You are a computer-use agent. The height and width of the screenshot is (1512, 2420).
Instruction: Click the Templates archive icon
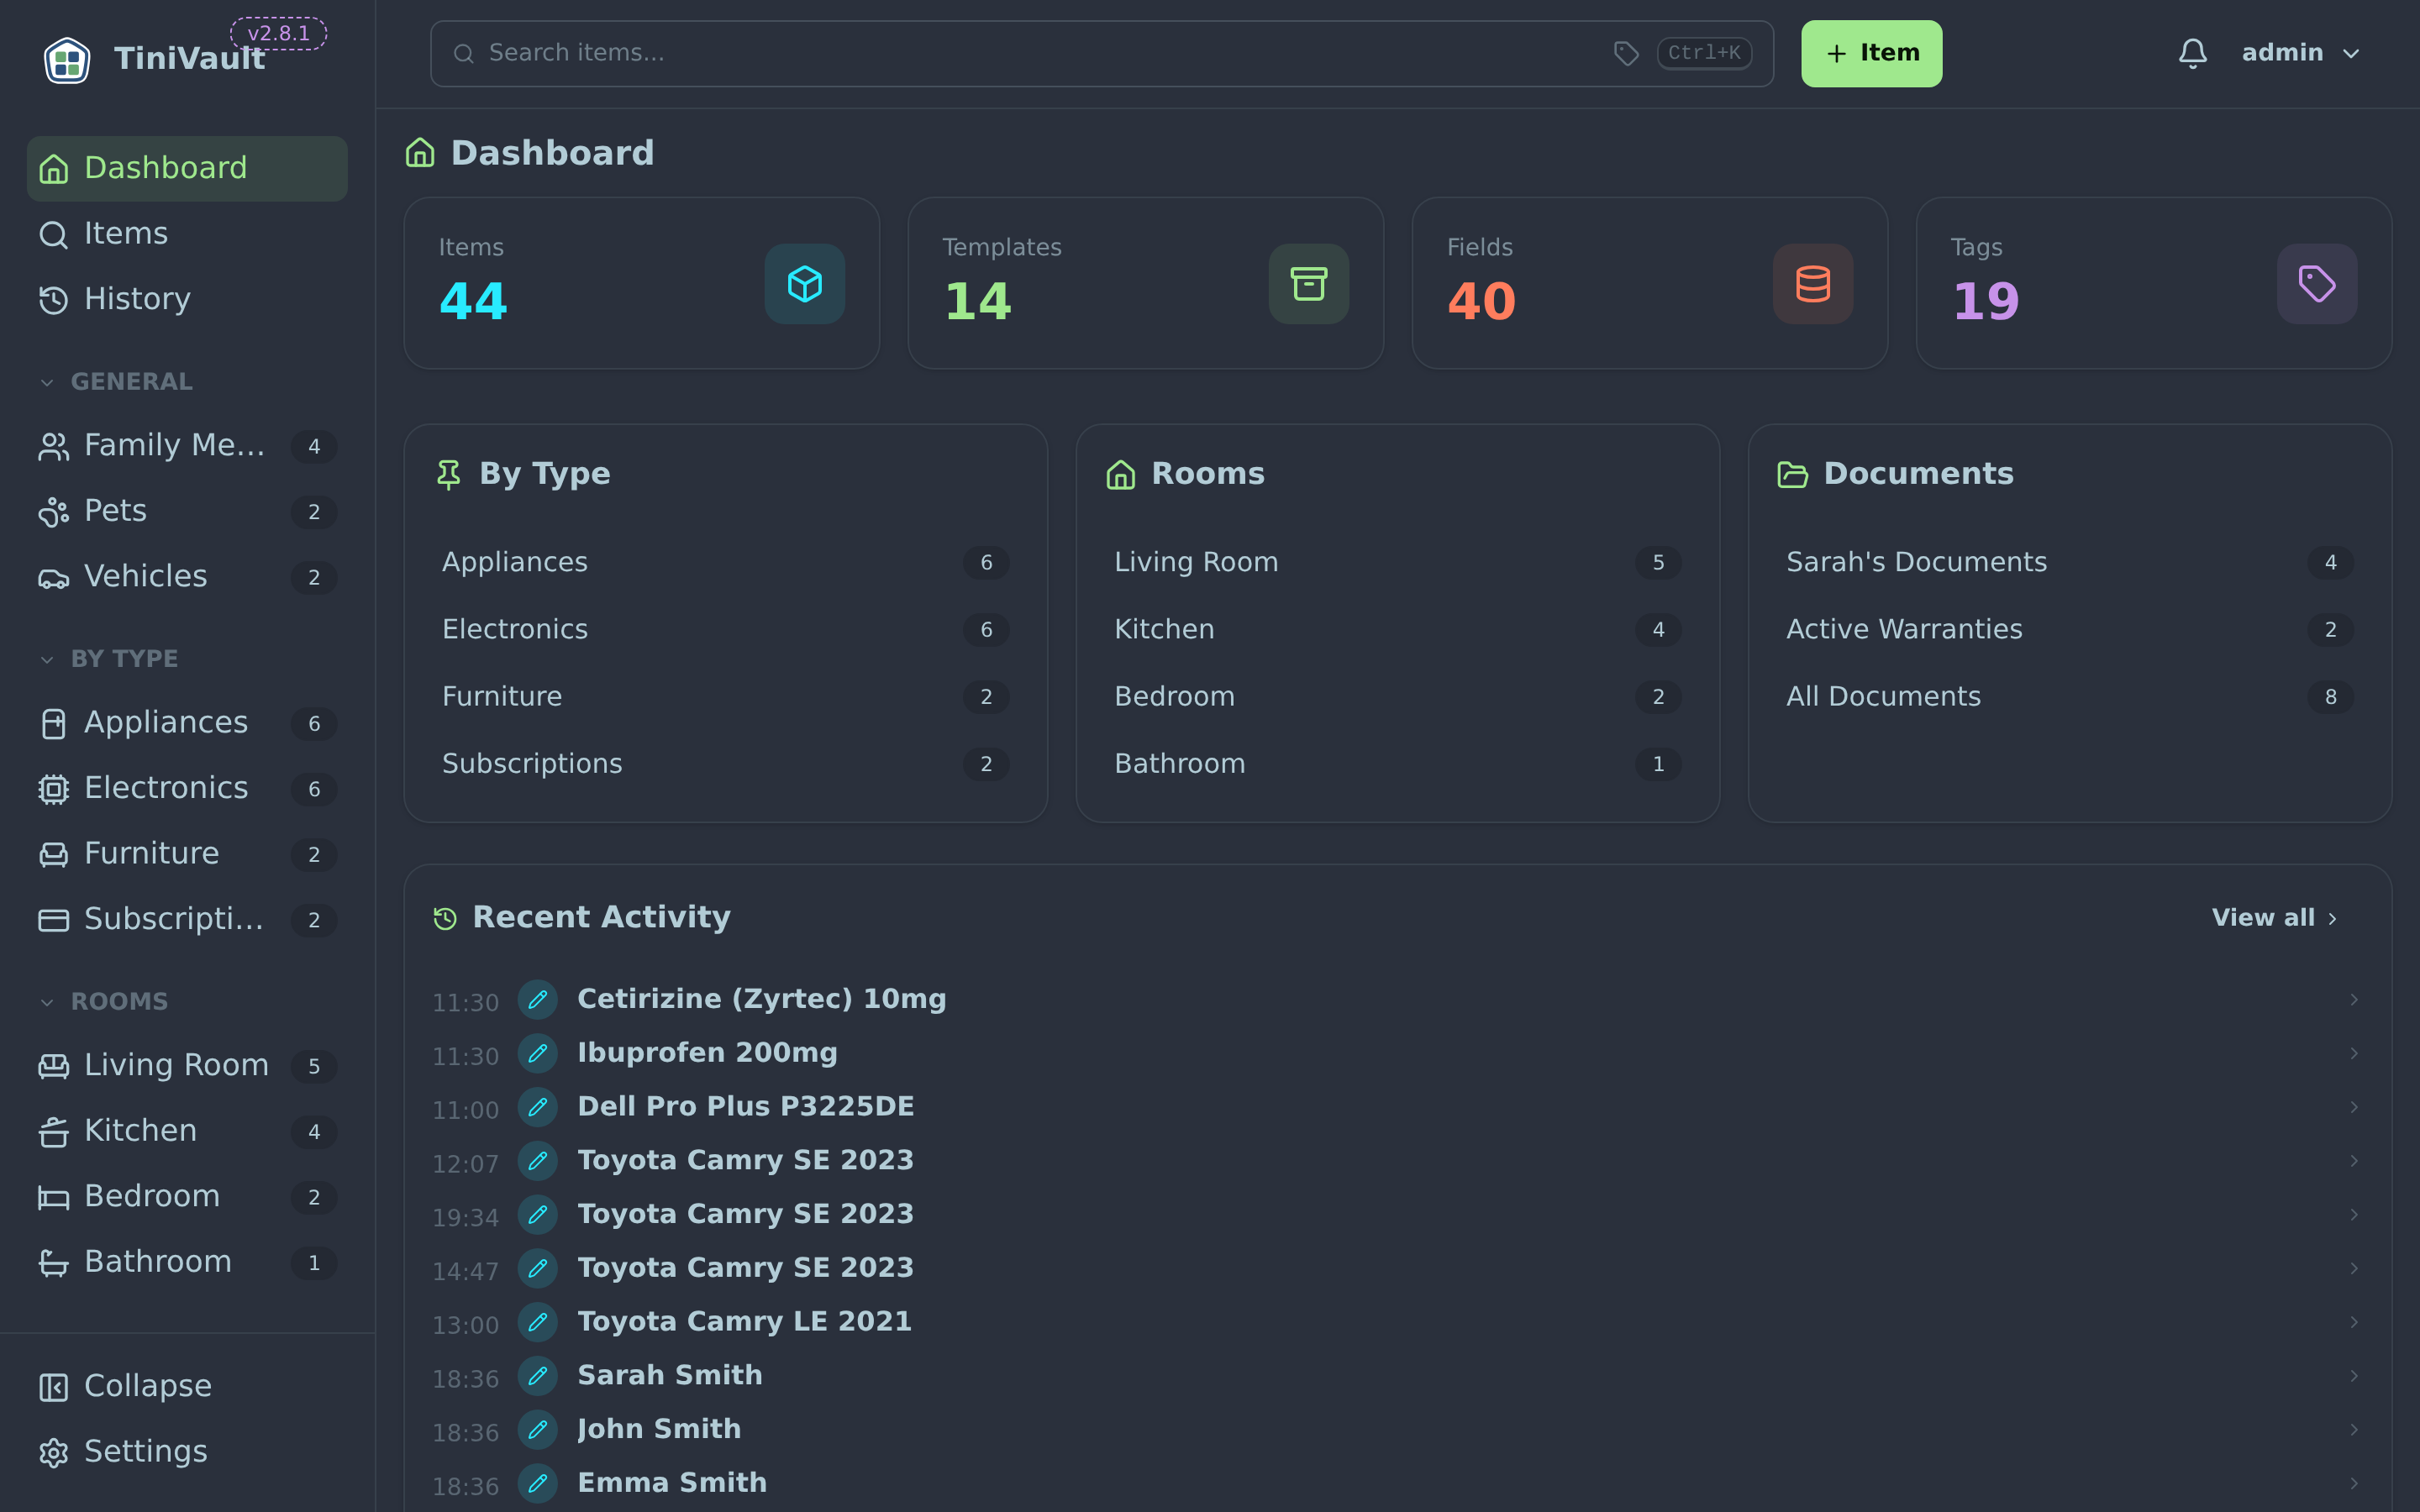(1308, 284)
